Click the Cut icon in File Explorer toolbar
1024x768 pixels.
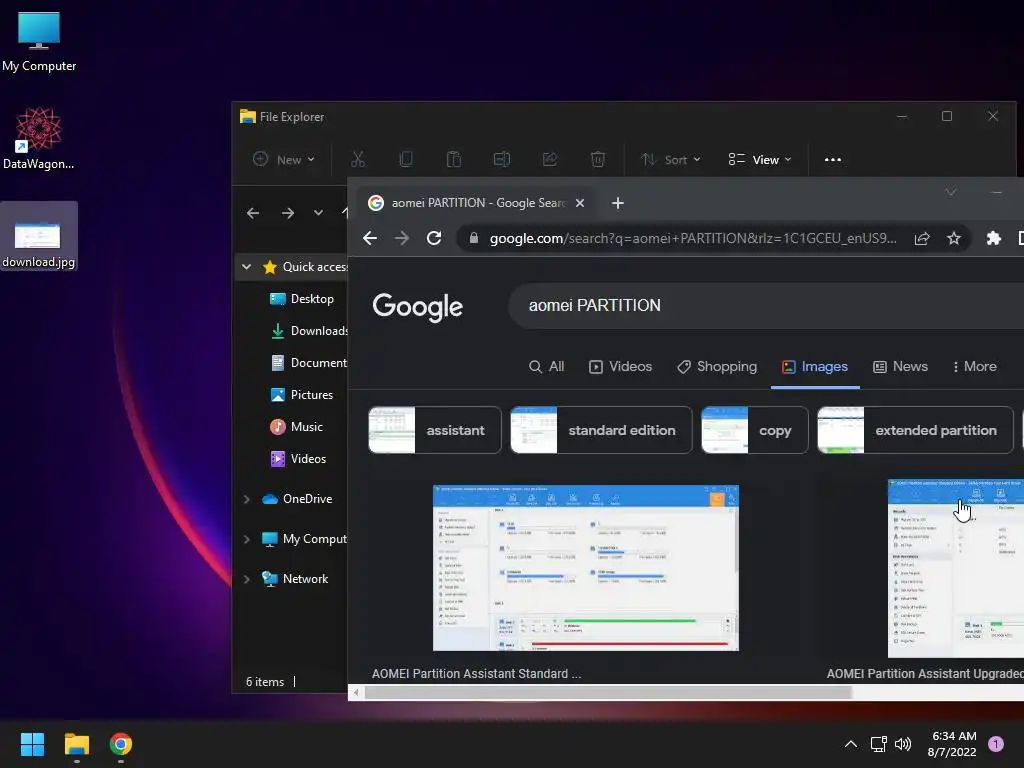tap(358, 159)
